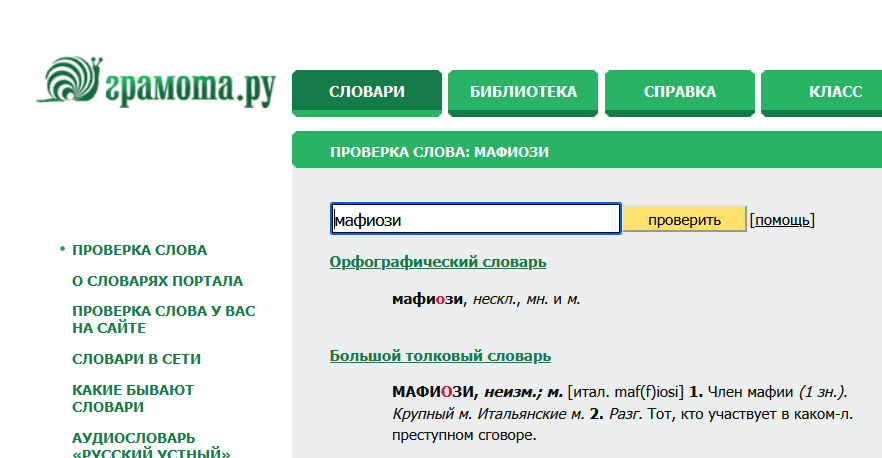The height and width of the screenshot is (458, 882).
Task: Open the СЛОВАРИ tab
Action: tap(366, 92)
